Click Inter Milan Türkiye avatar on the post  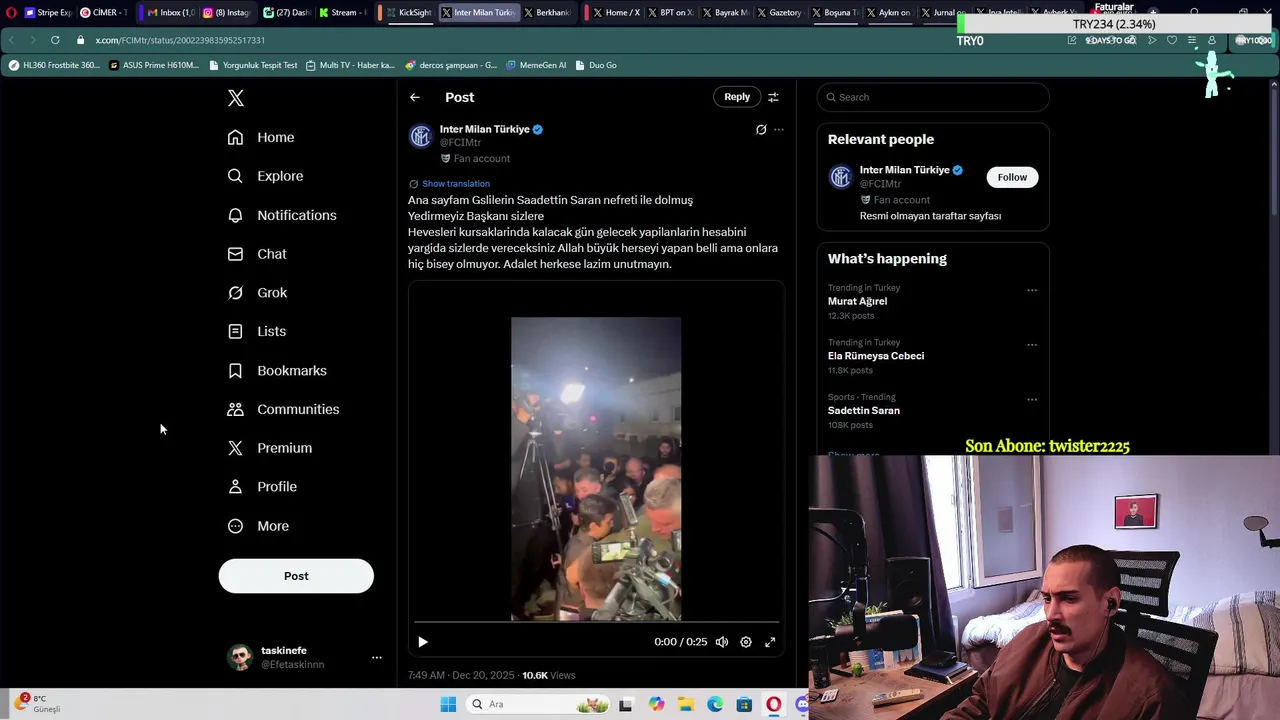click(421, 136)
